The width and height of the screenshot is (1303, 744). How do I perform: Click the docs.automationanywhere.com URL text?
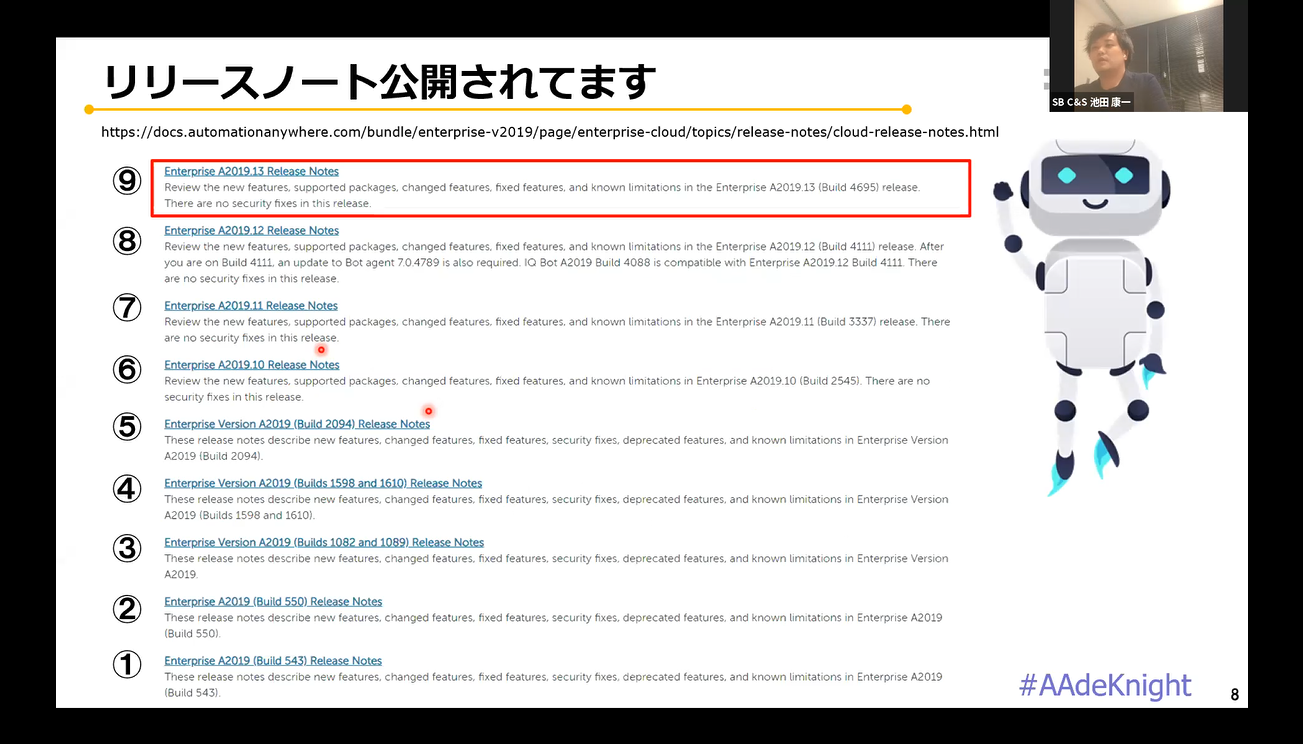pyautogui.click(x=550, y=132)
